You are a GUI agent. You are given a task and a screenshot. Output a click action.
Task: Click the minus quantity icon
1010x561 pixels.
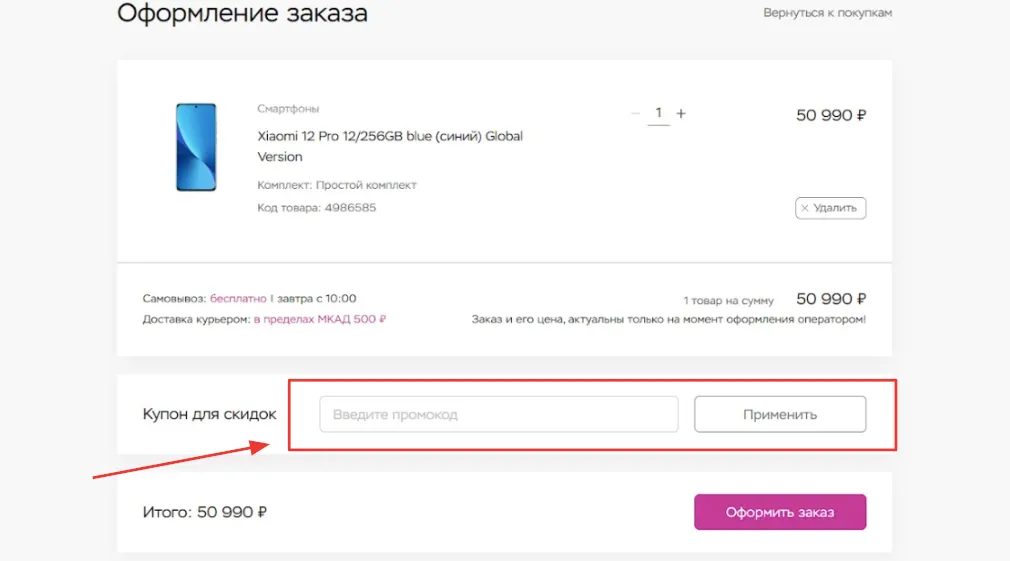[635, 113]
